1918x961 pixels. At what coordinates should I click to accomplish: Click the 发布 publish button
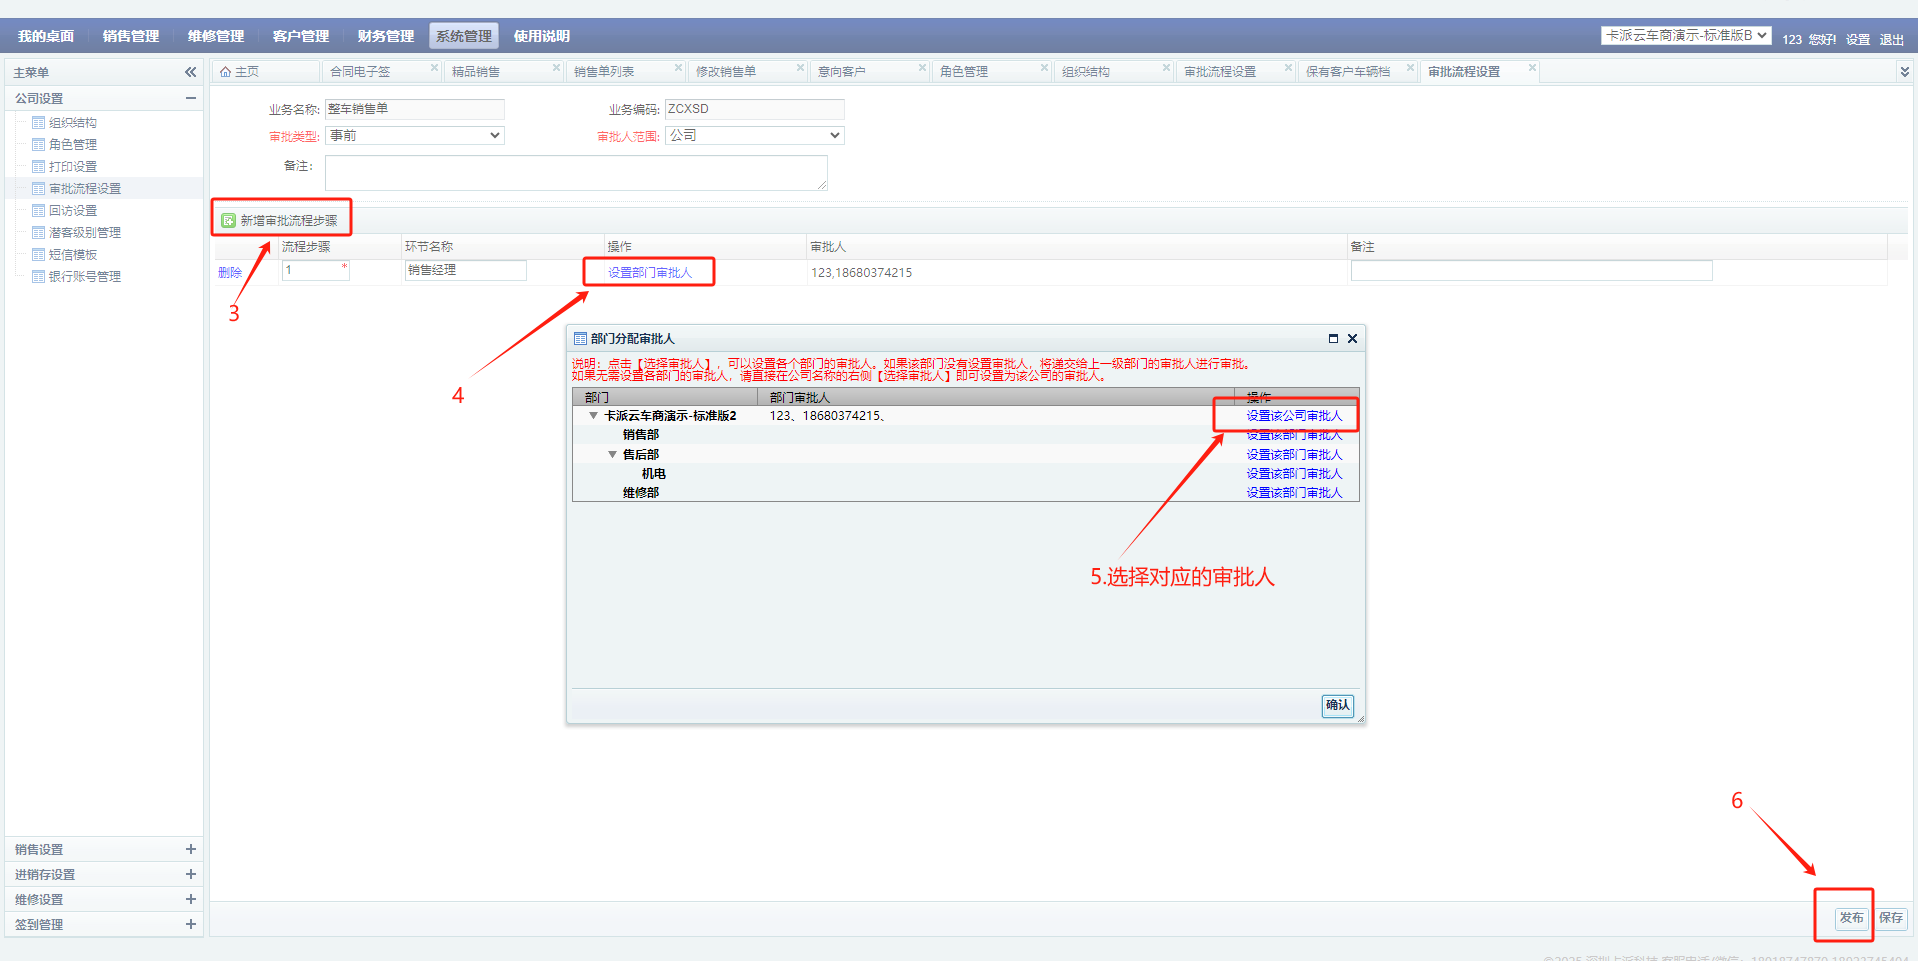pyautogui.click(x=1851, y=918)
